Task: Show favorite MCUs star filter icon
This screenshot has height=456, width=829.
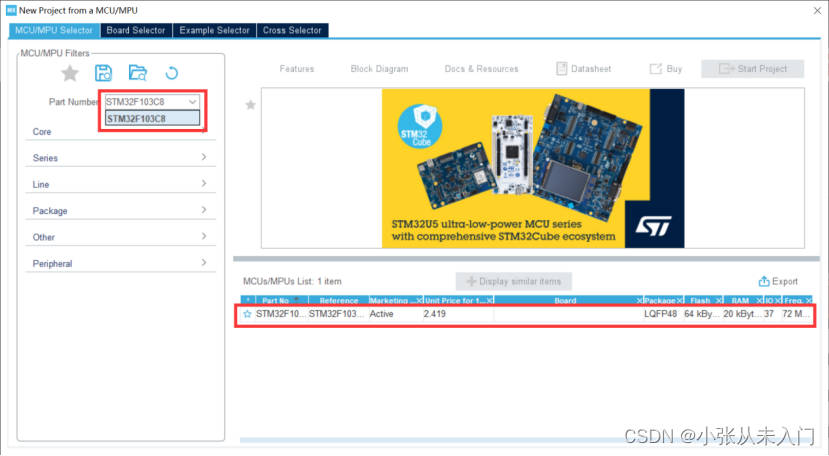Action: tap(70, 73)
